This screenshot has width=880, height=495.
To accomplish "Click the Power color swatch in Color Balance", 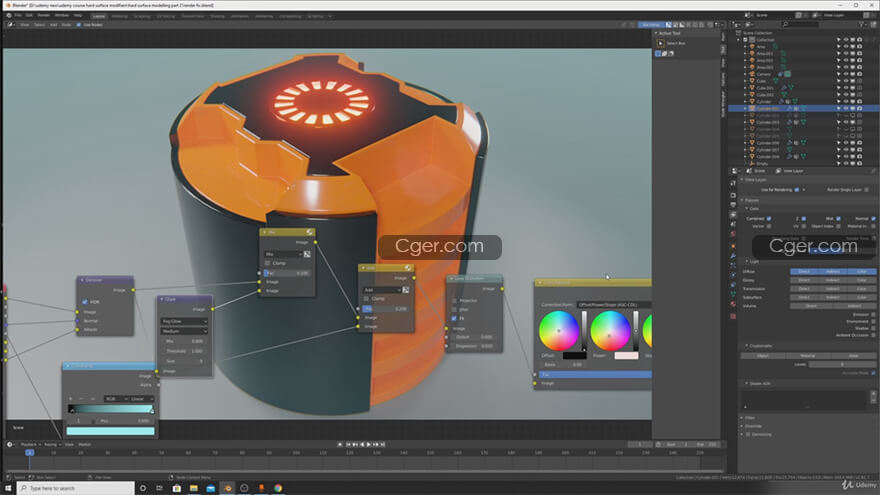I will click(x=626, y=356).
